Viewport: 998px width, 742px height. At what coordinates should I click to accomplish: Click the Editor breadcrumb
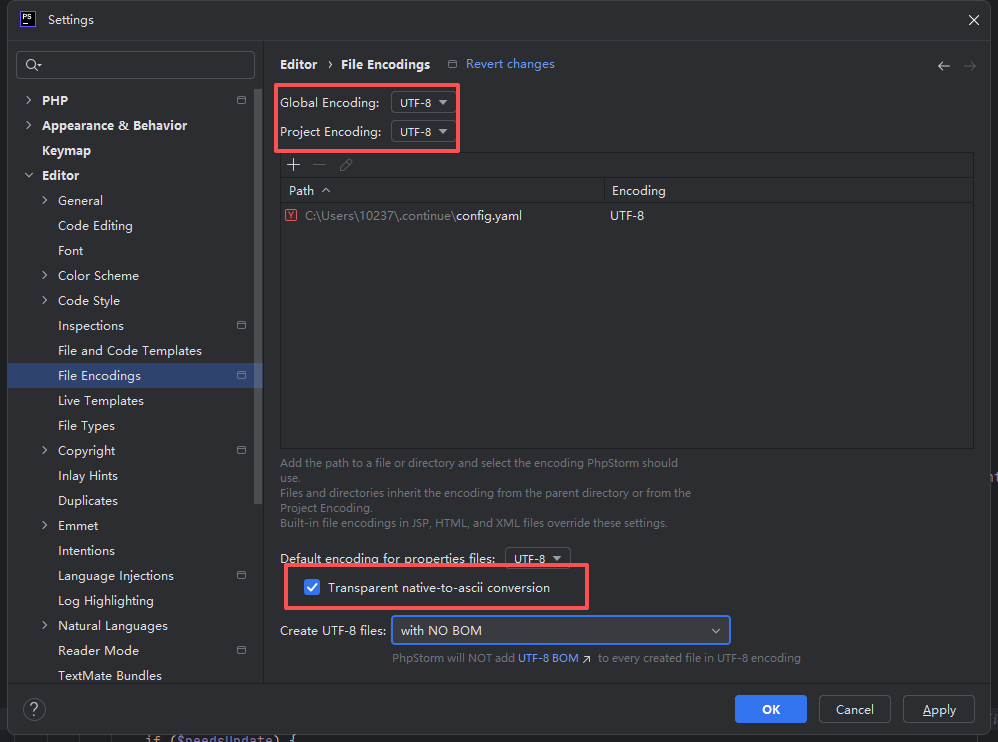[299, 64]
